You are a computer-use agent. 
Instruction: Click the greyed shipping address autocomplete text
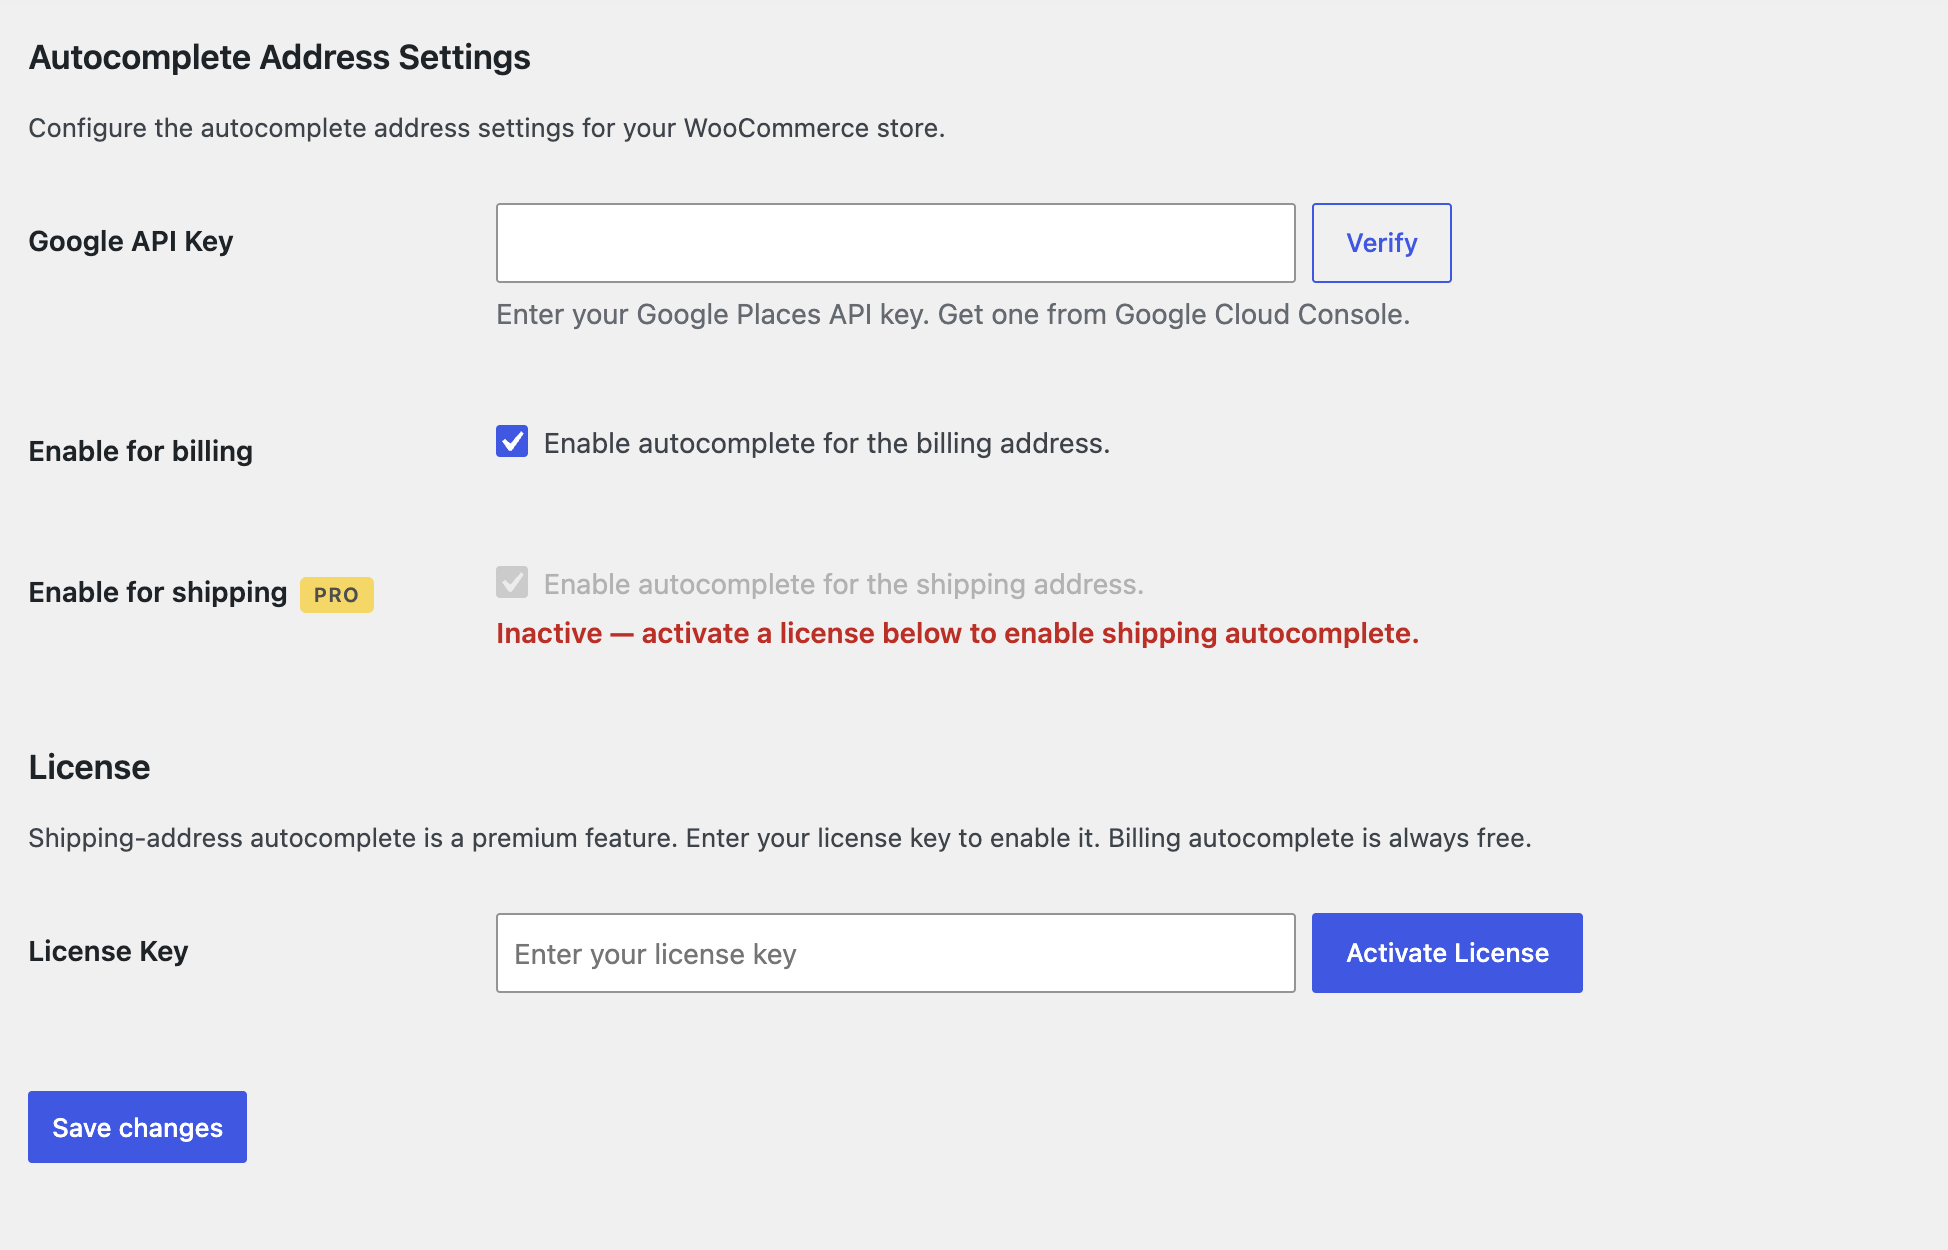point(844,584)
